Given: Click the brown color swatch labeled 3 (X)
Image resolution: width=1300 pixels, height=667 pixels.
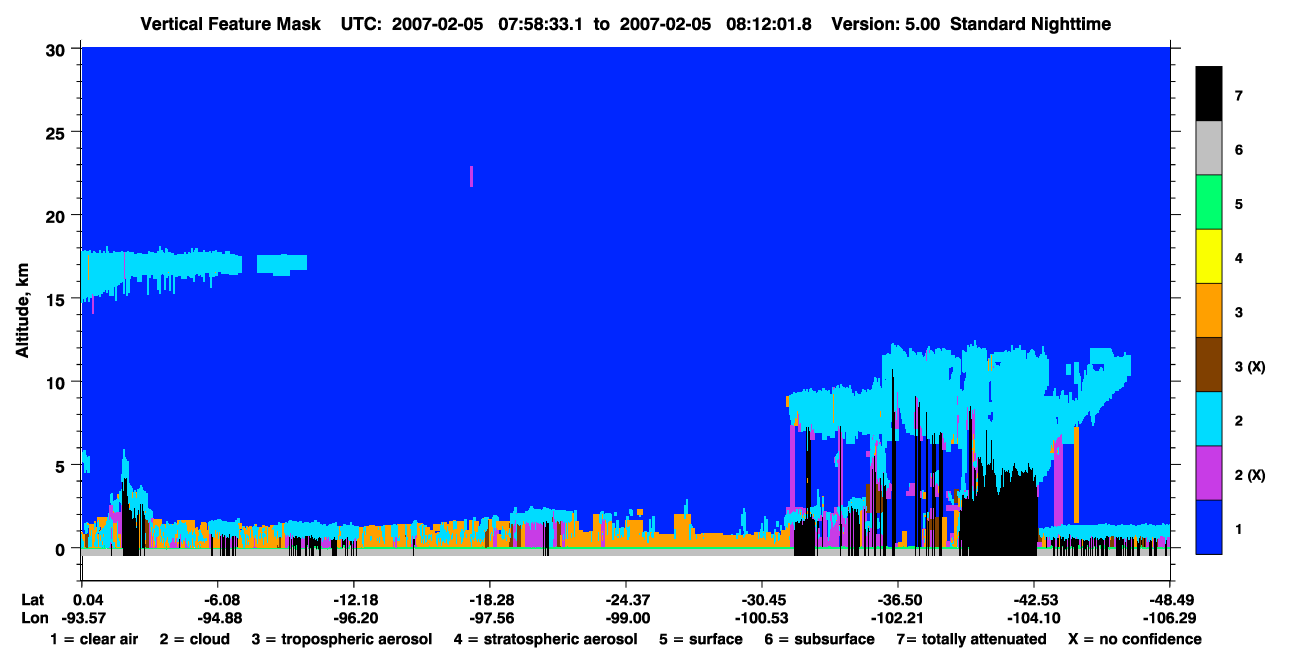Looking at the screenshot, I should 1209,365.
